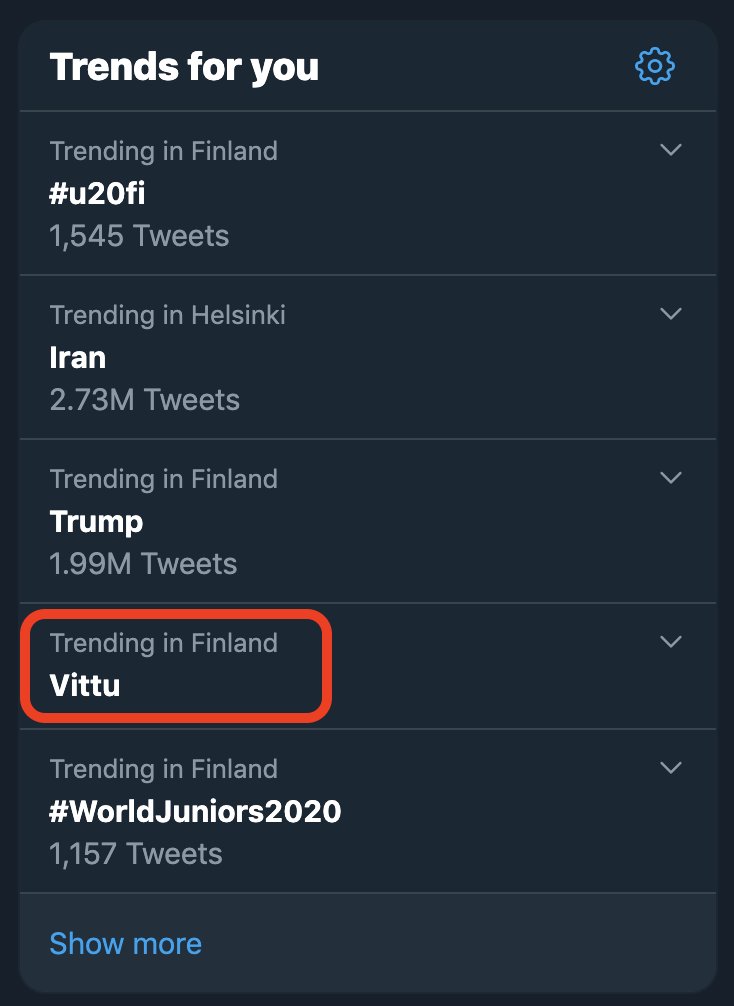Image resolution: width=734 pixels, height=1006 pixels.
Task: Expand options chevron for #u20fi trend
Action: pyautogui.click(x=670, y=149)
